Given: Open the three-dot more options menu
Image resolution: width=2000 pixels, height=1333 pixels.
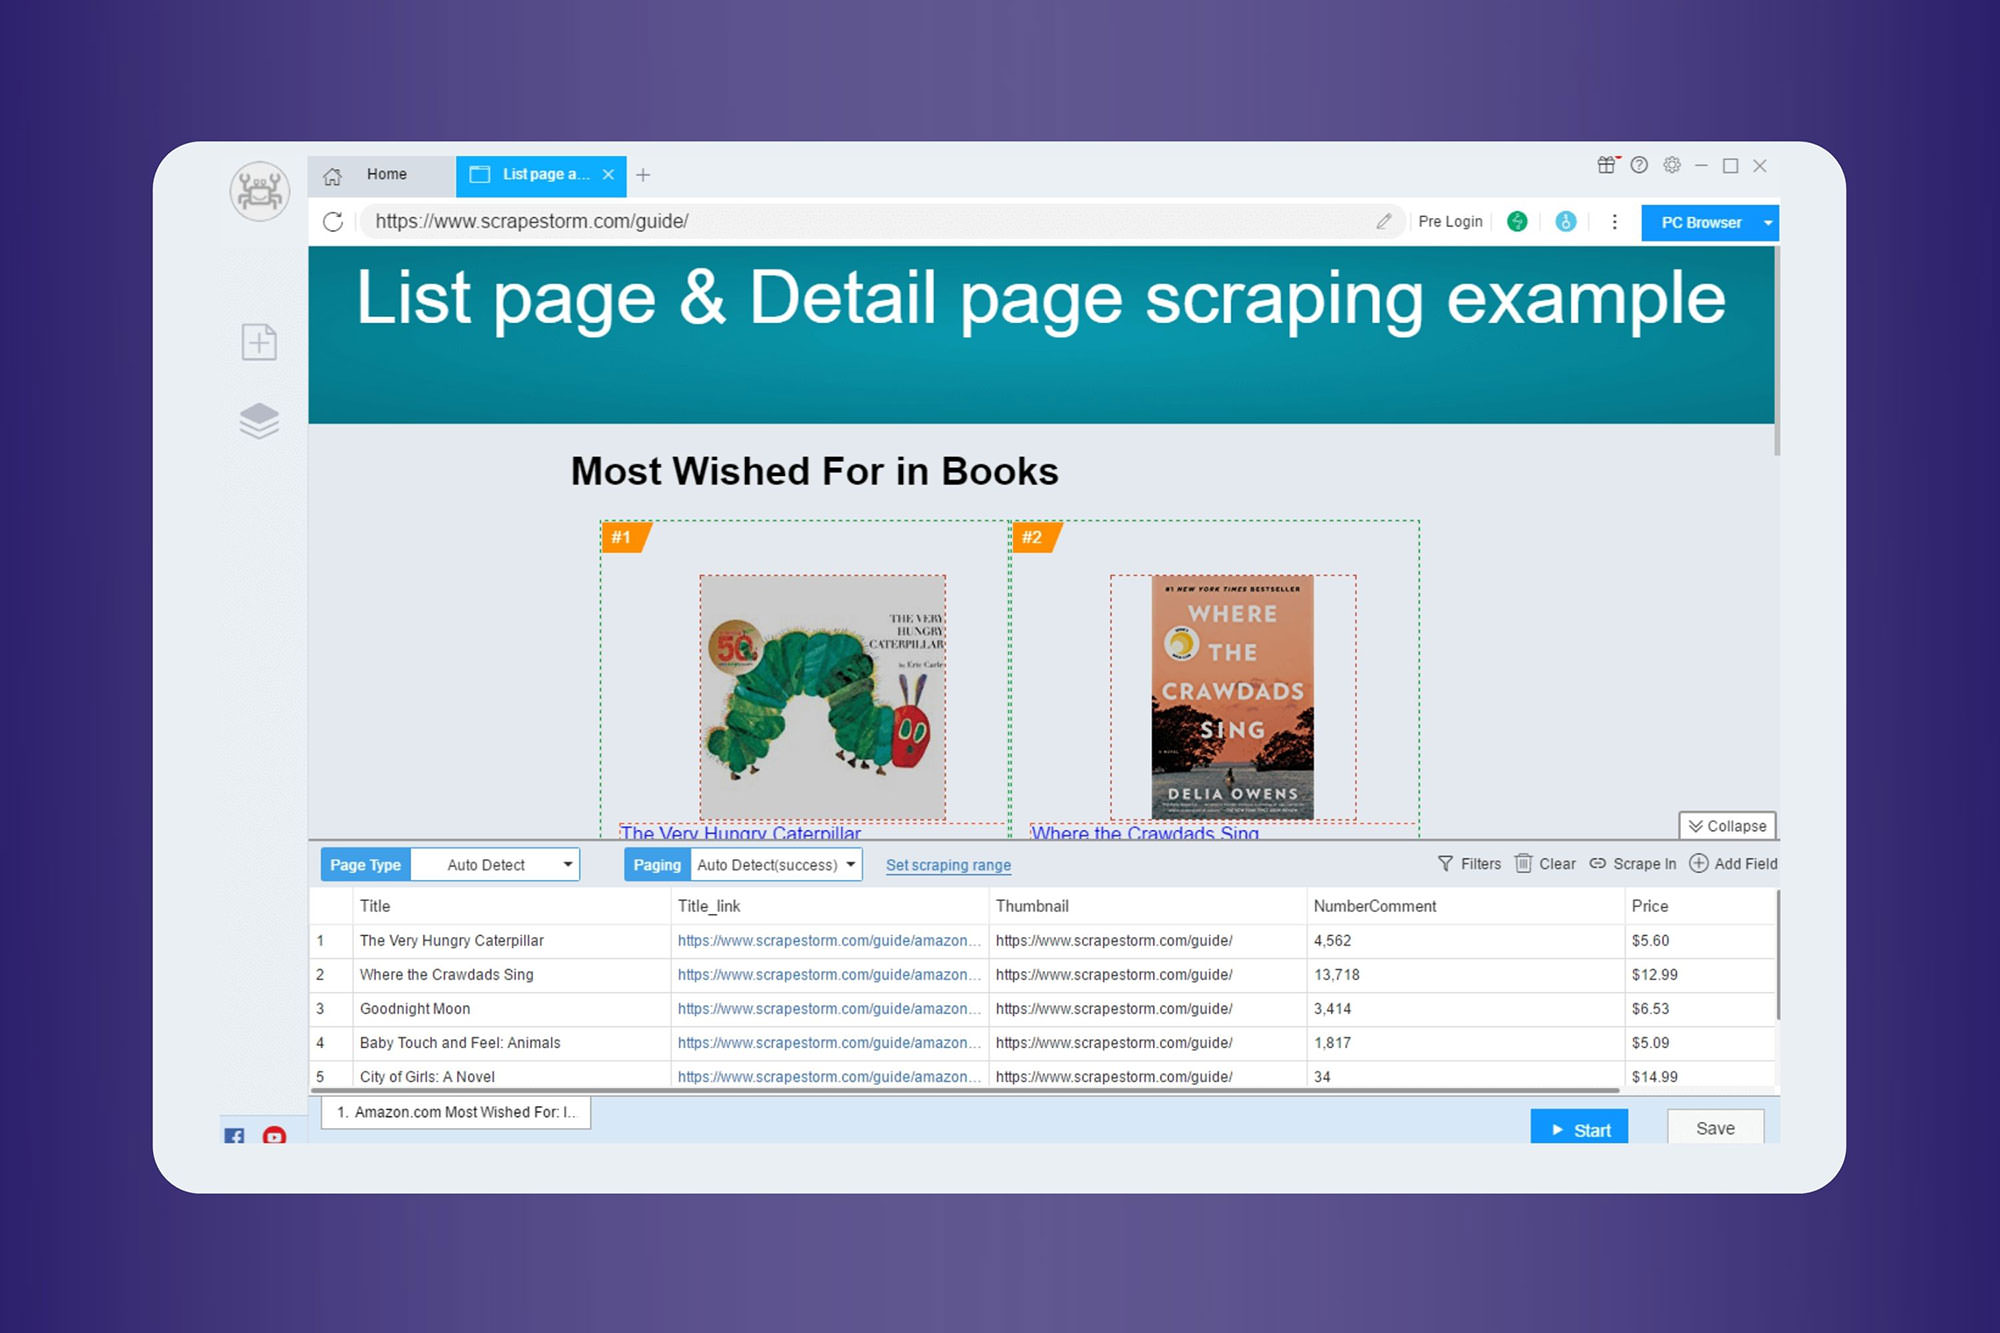Looking at the screenshot, I should coord(1614,222).
